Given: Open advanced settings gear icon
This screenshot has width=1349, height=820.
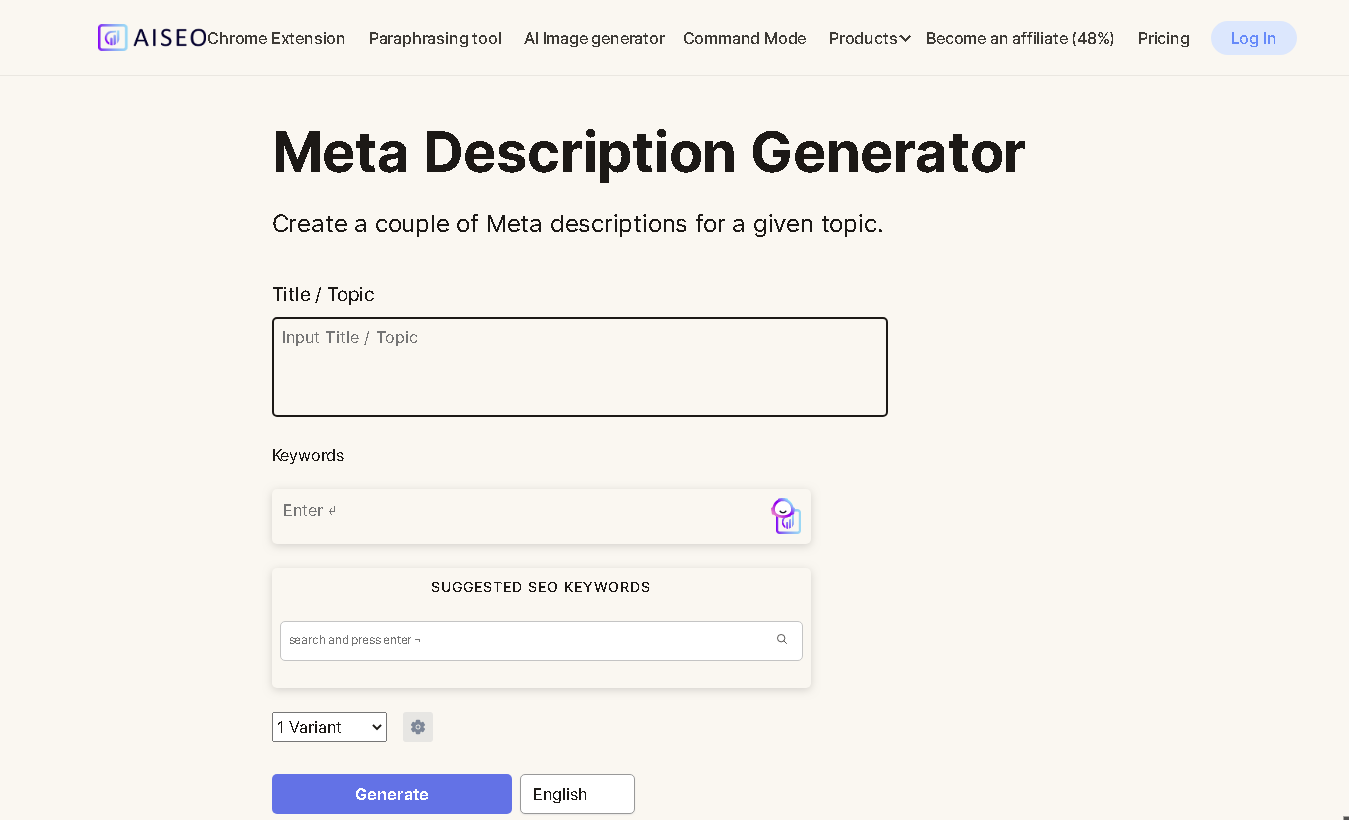Looking at the screenshot, I should pyautogui.click(x=418, y=727).
